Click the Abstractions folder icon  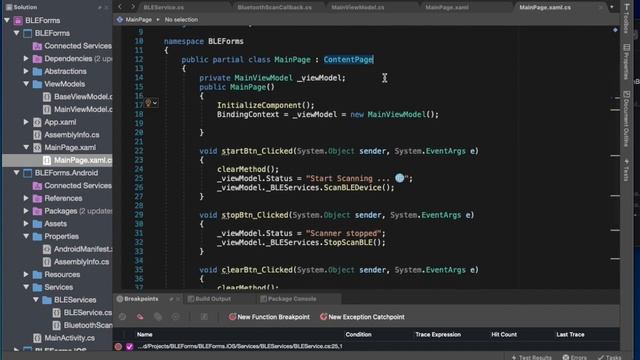point(37,71)
